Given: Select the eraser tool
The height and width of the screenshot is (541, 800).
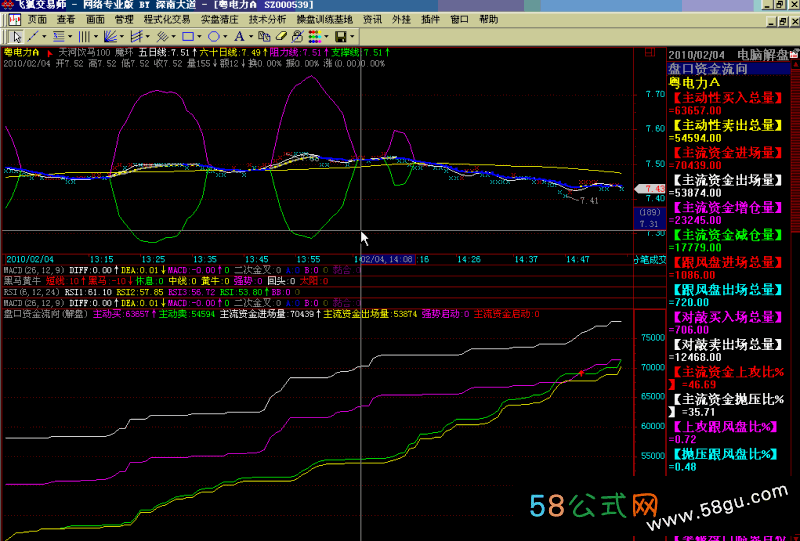Looking at the screenshot, I should tap(281, 37).
